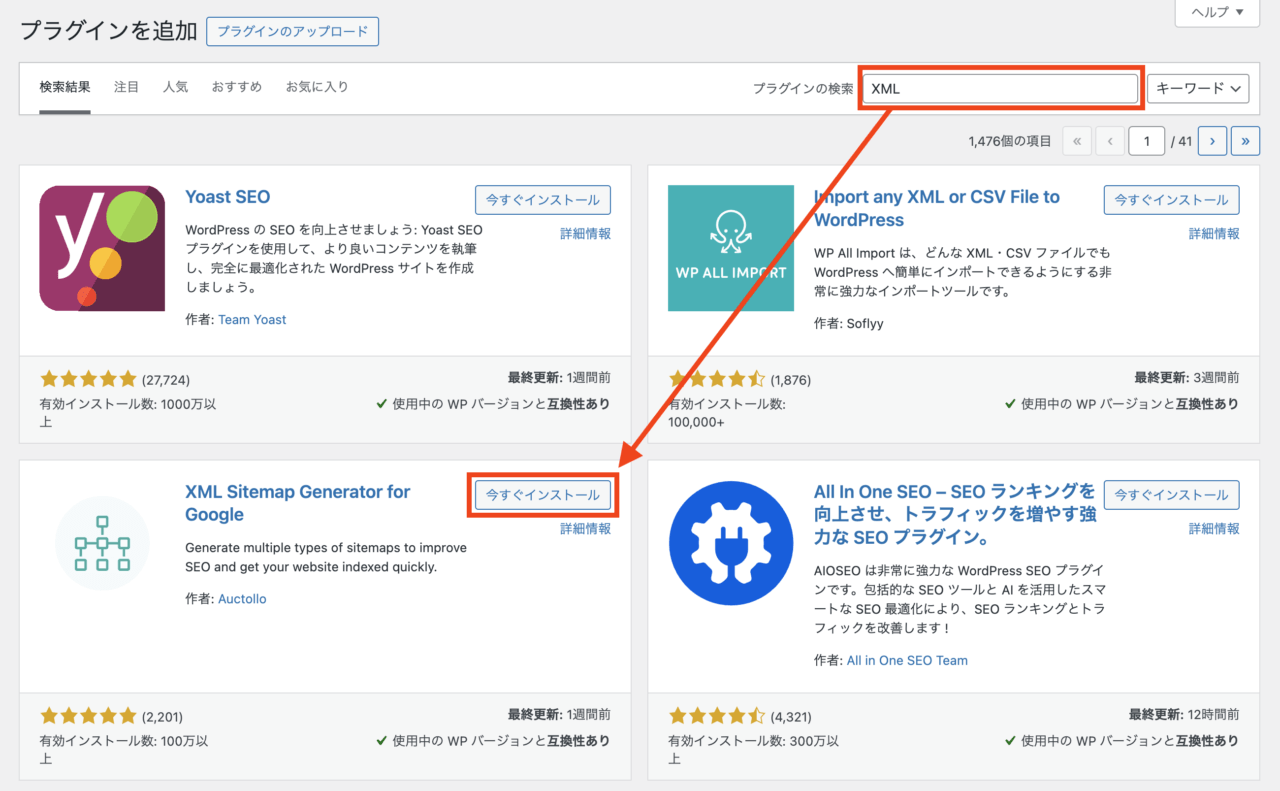1280x791 pixels.
Task: Click All In One SEO star rating
Action: click(x=717, y=716)
